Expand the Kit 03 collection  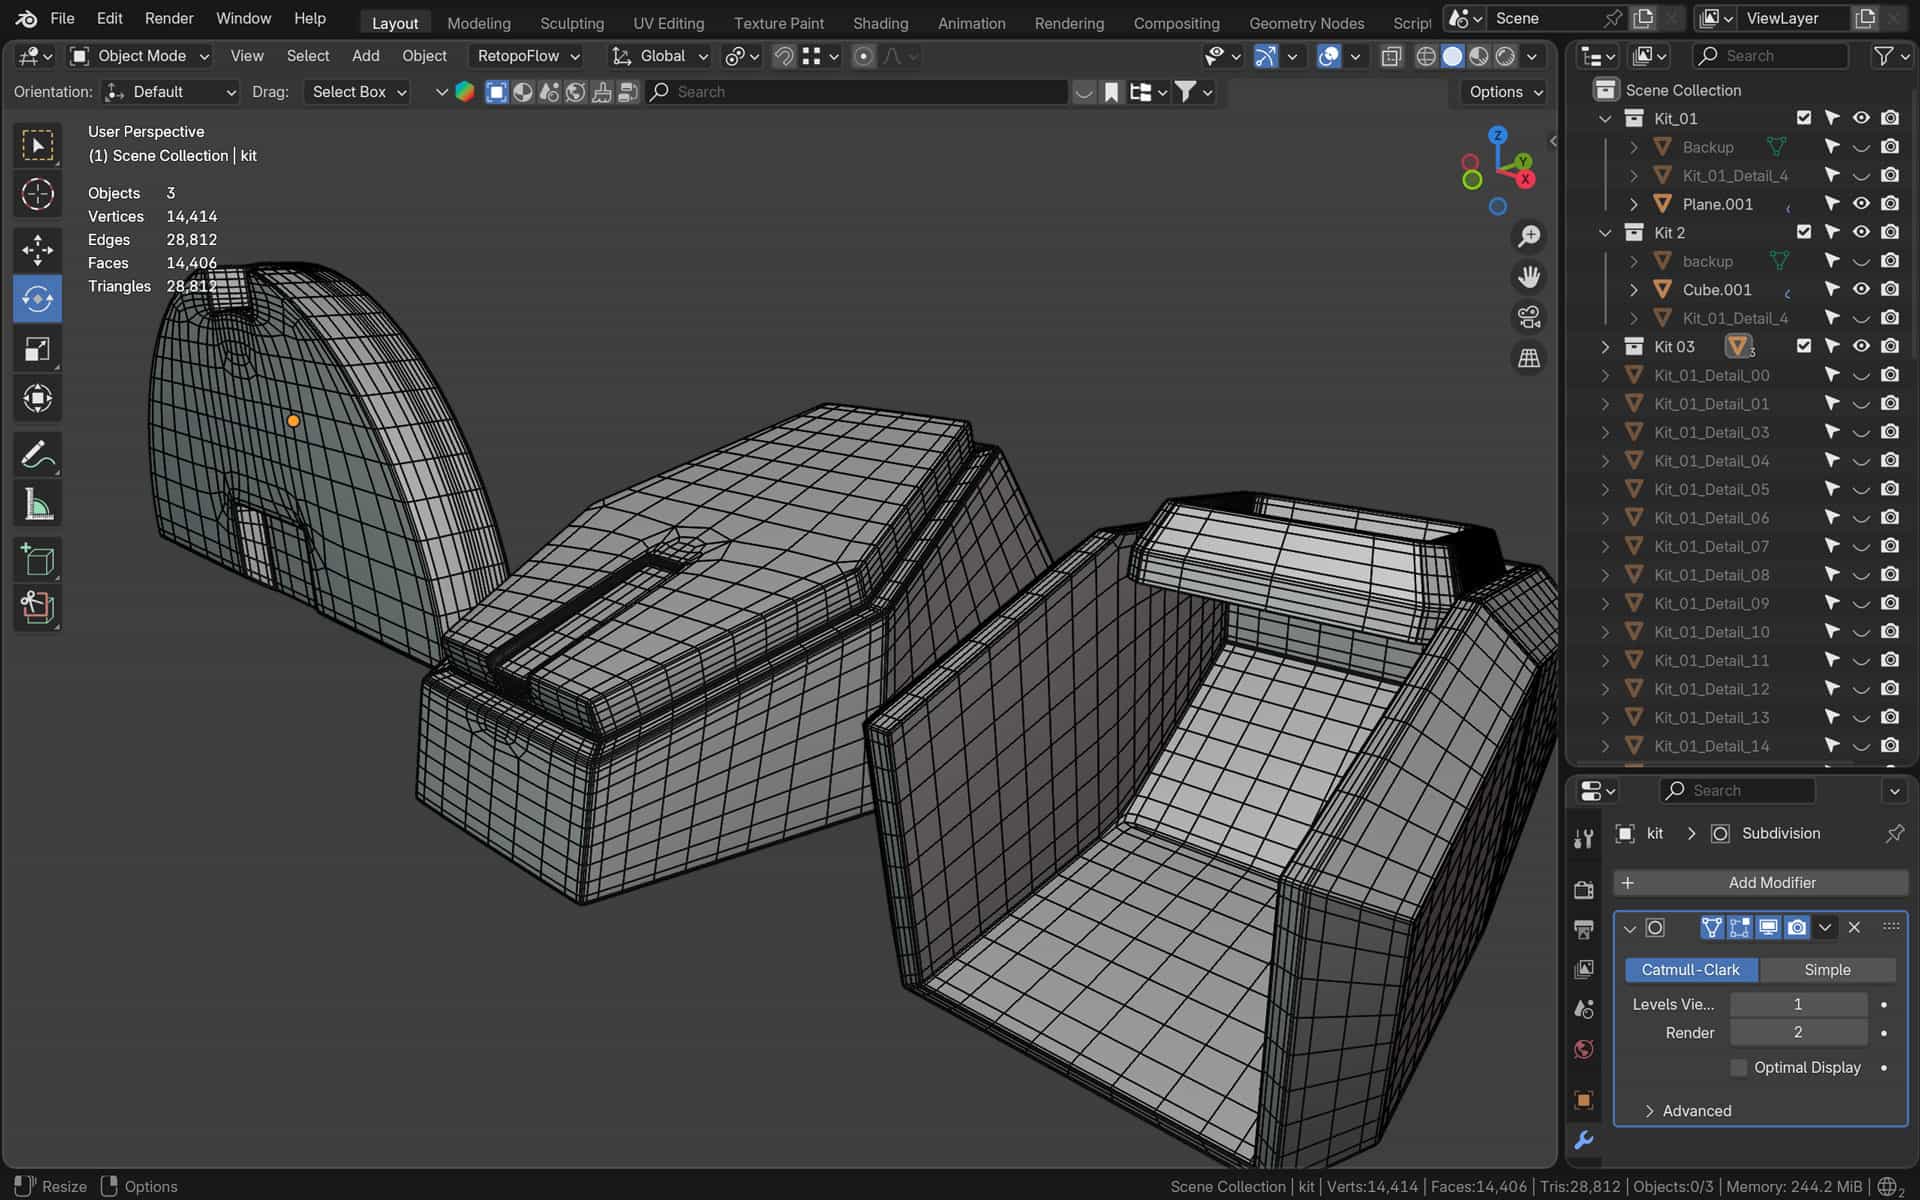click(x=1605, y=347)
